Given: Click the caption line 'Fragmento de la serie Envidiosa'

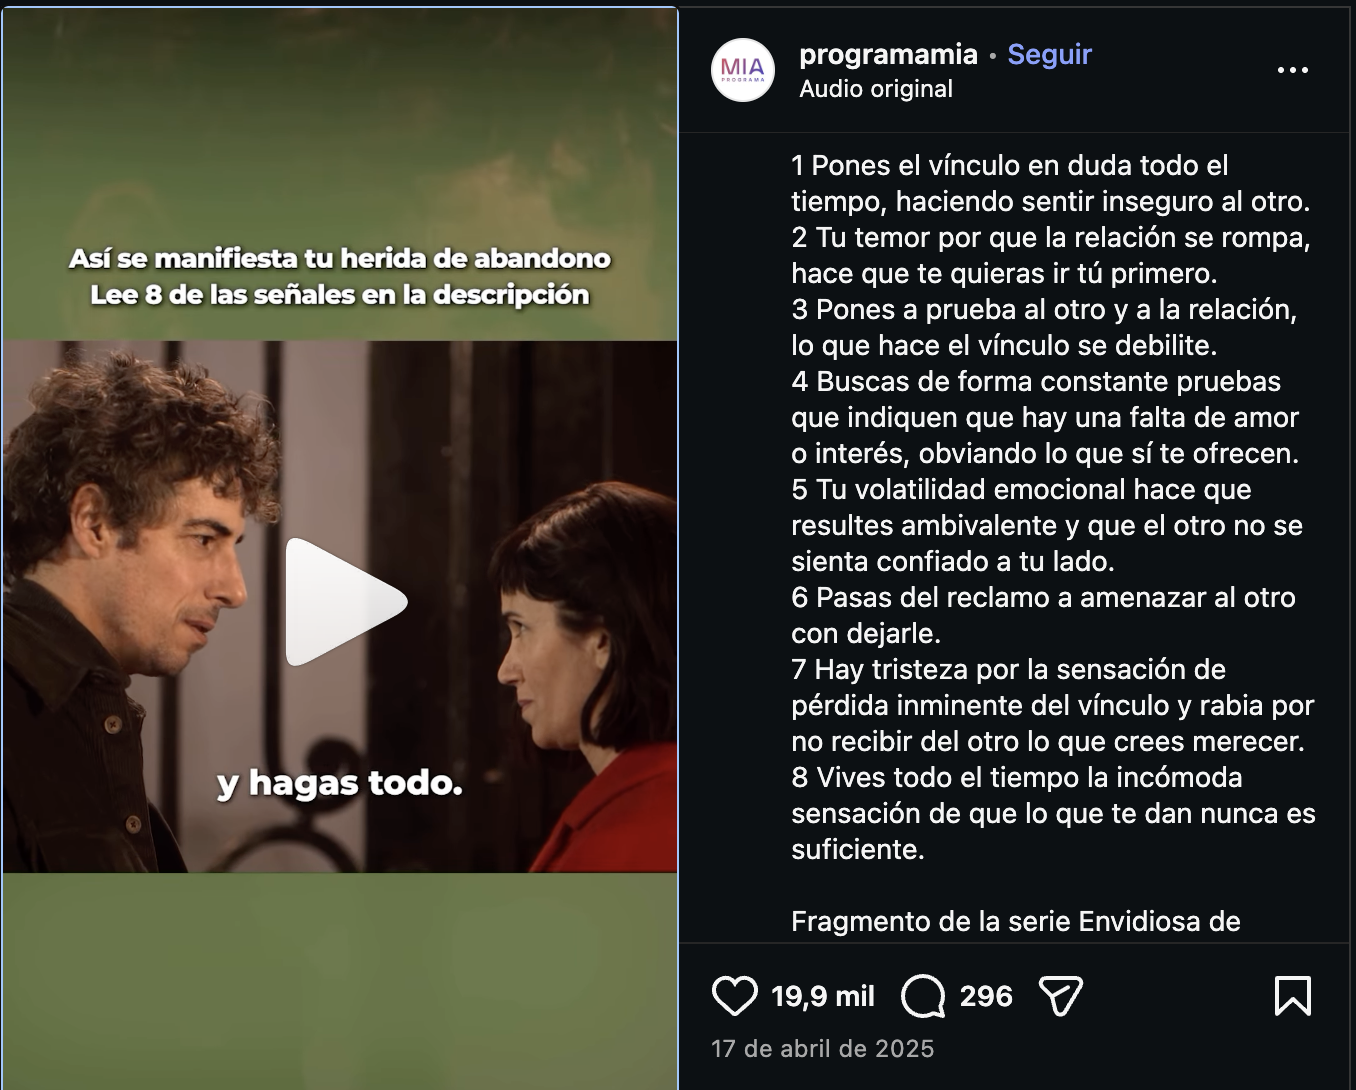Looking at the screenshot, I should click(1015, 921).
